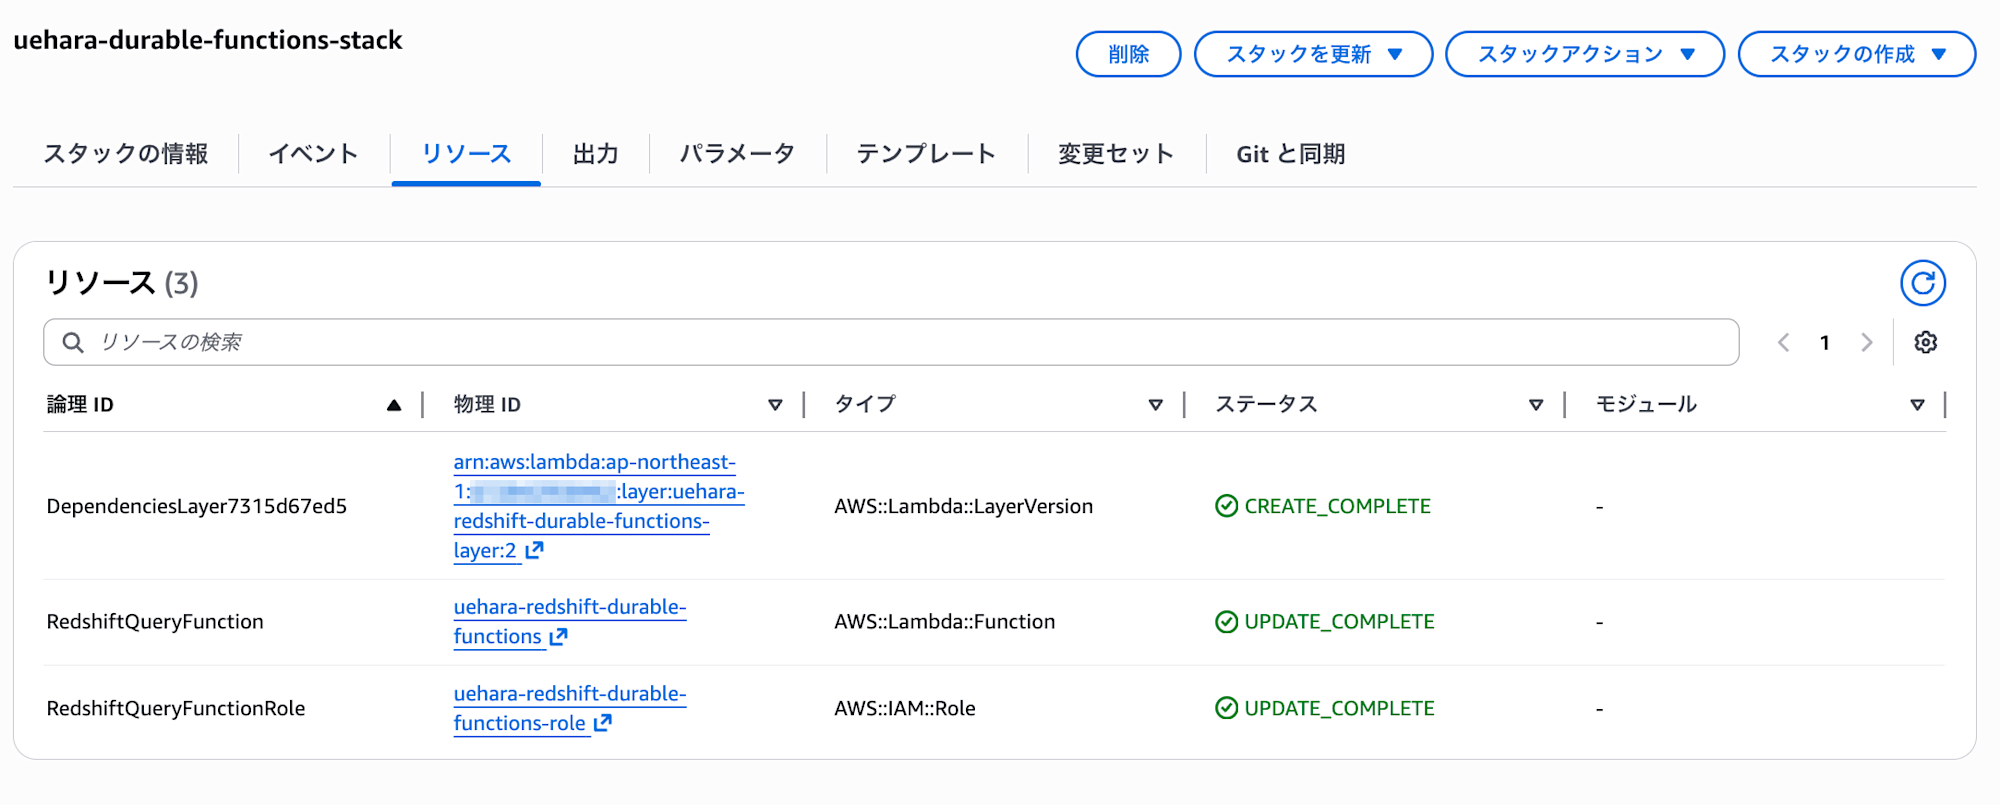This screenshot has height=805, width=2000.
Task: Open table preferences gear icon
Action: point(1925,343)
